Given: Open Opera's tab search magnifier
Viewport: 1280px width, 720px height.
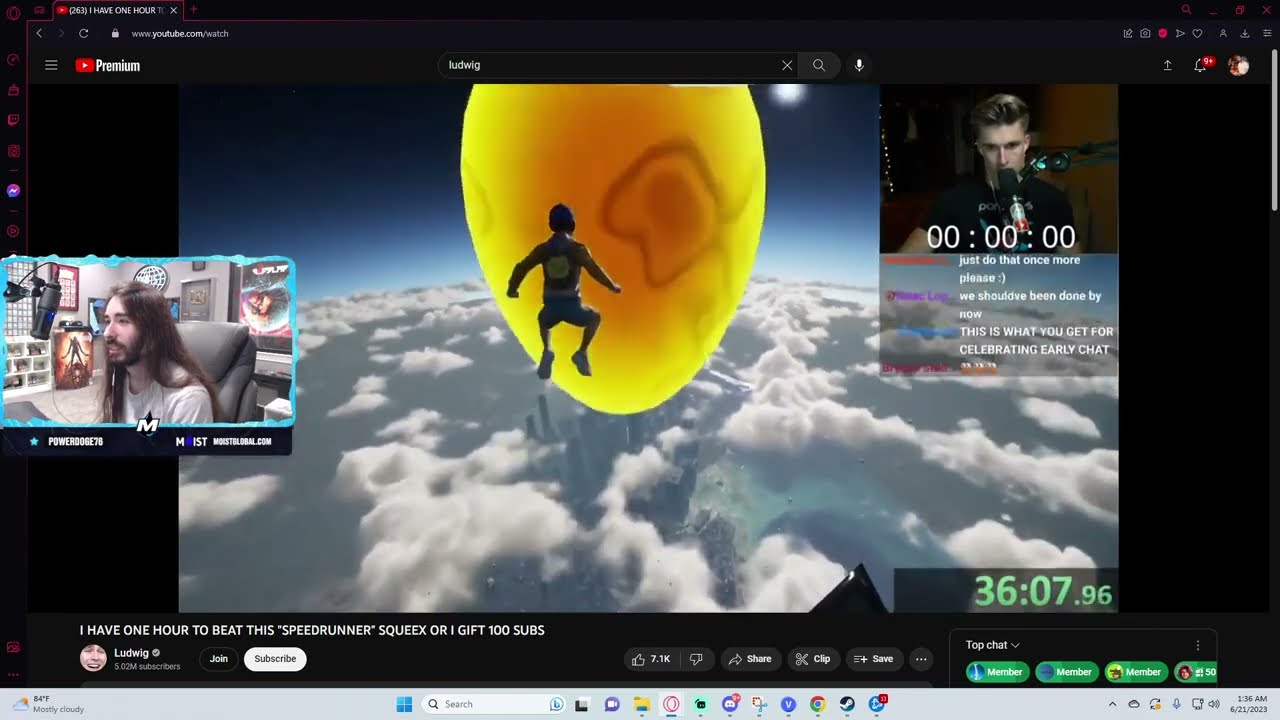Looking at the screenshot, I should pos(1186,10).
